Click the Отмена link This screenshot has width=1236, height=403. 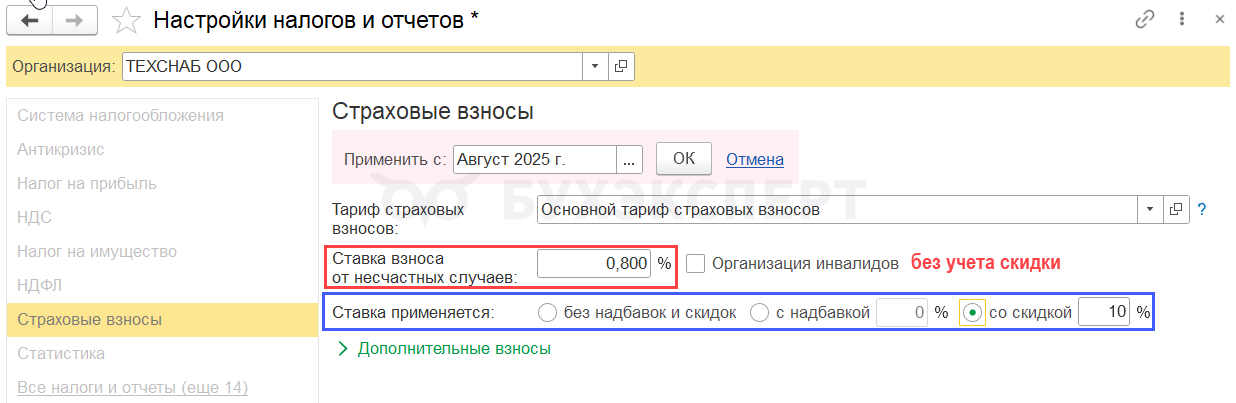(x=754, y=159)
